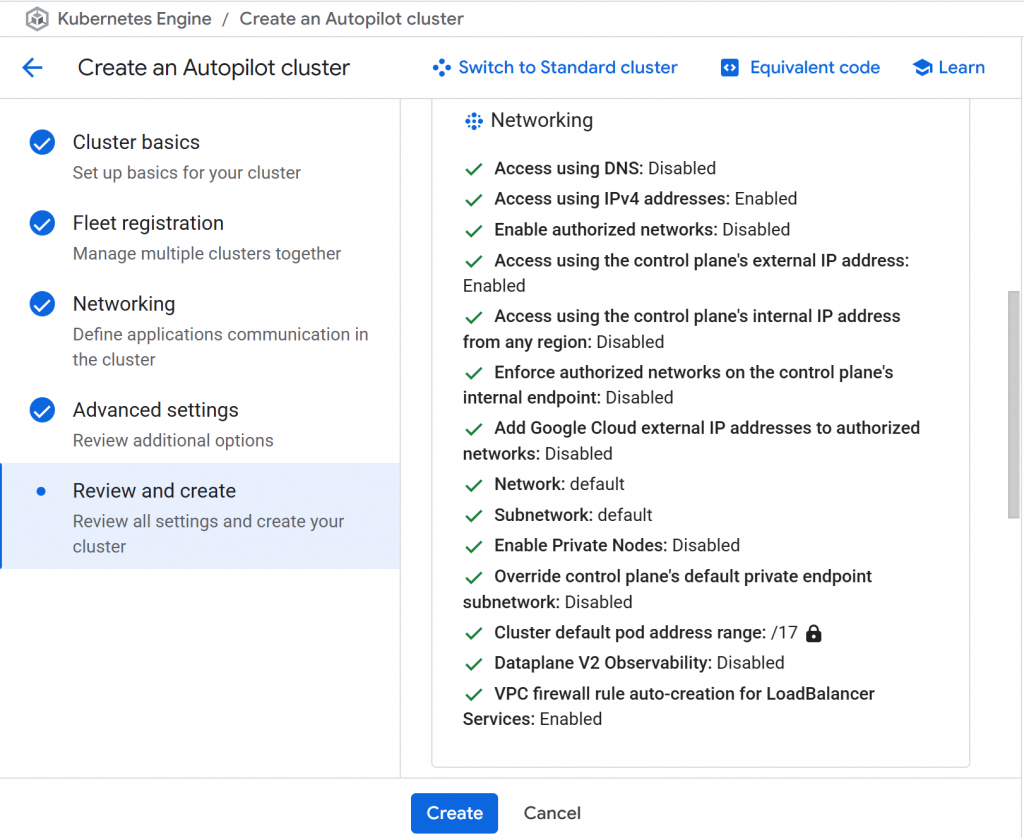Click the lock icon beside pod address range

814,633
